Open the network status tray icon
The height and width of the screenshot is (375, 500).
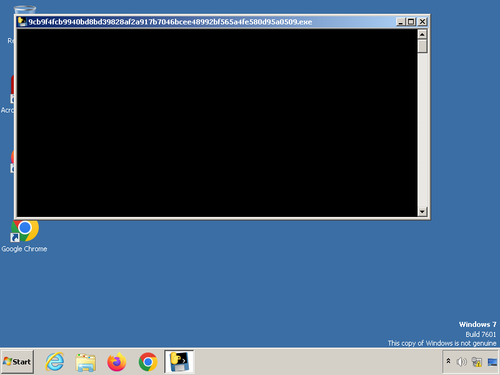pyautogui.click(x=477, y=362)
